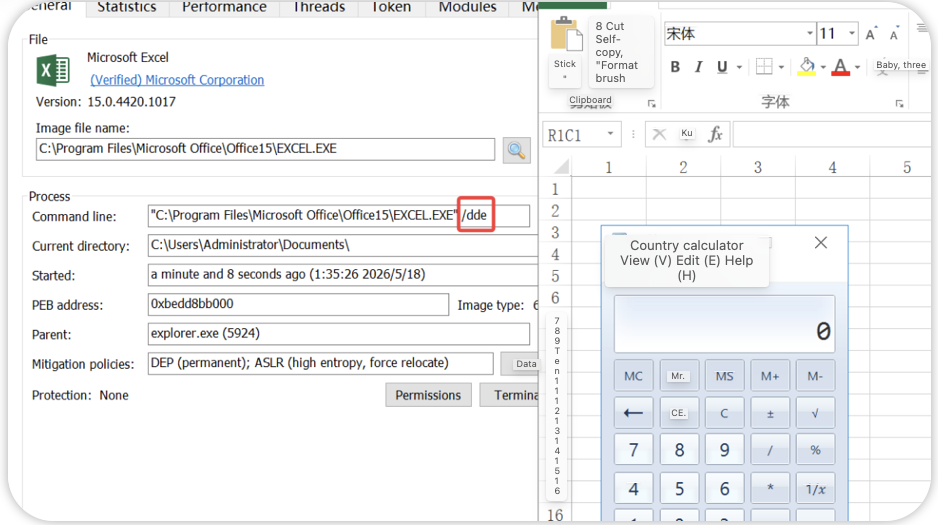
Task: Click the calculator 5 key
Action: click(x=678, y=489)
